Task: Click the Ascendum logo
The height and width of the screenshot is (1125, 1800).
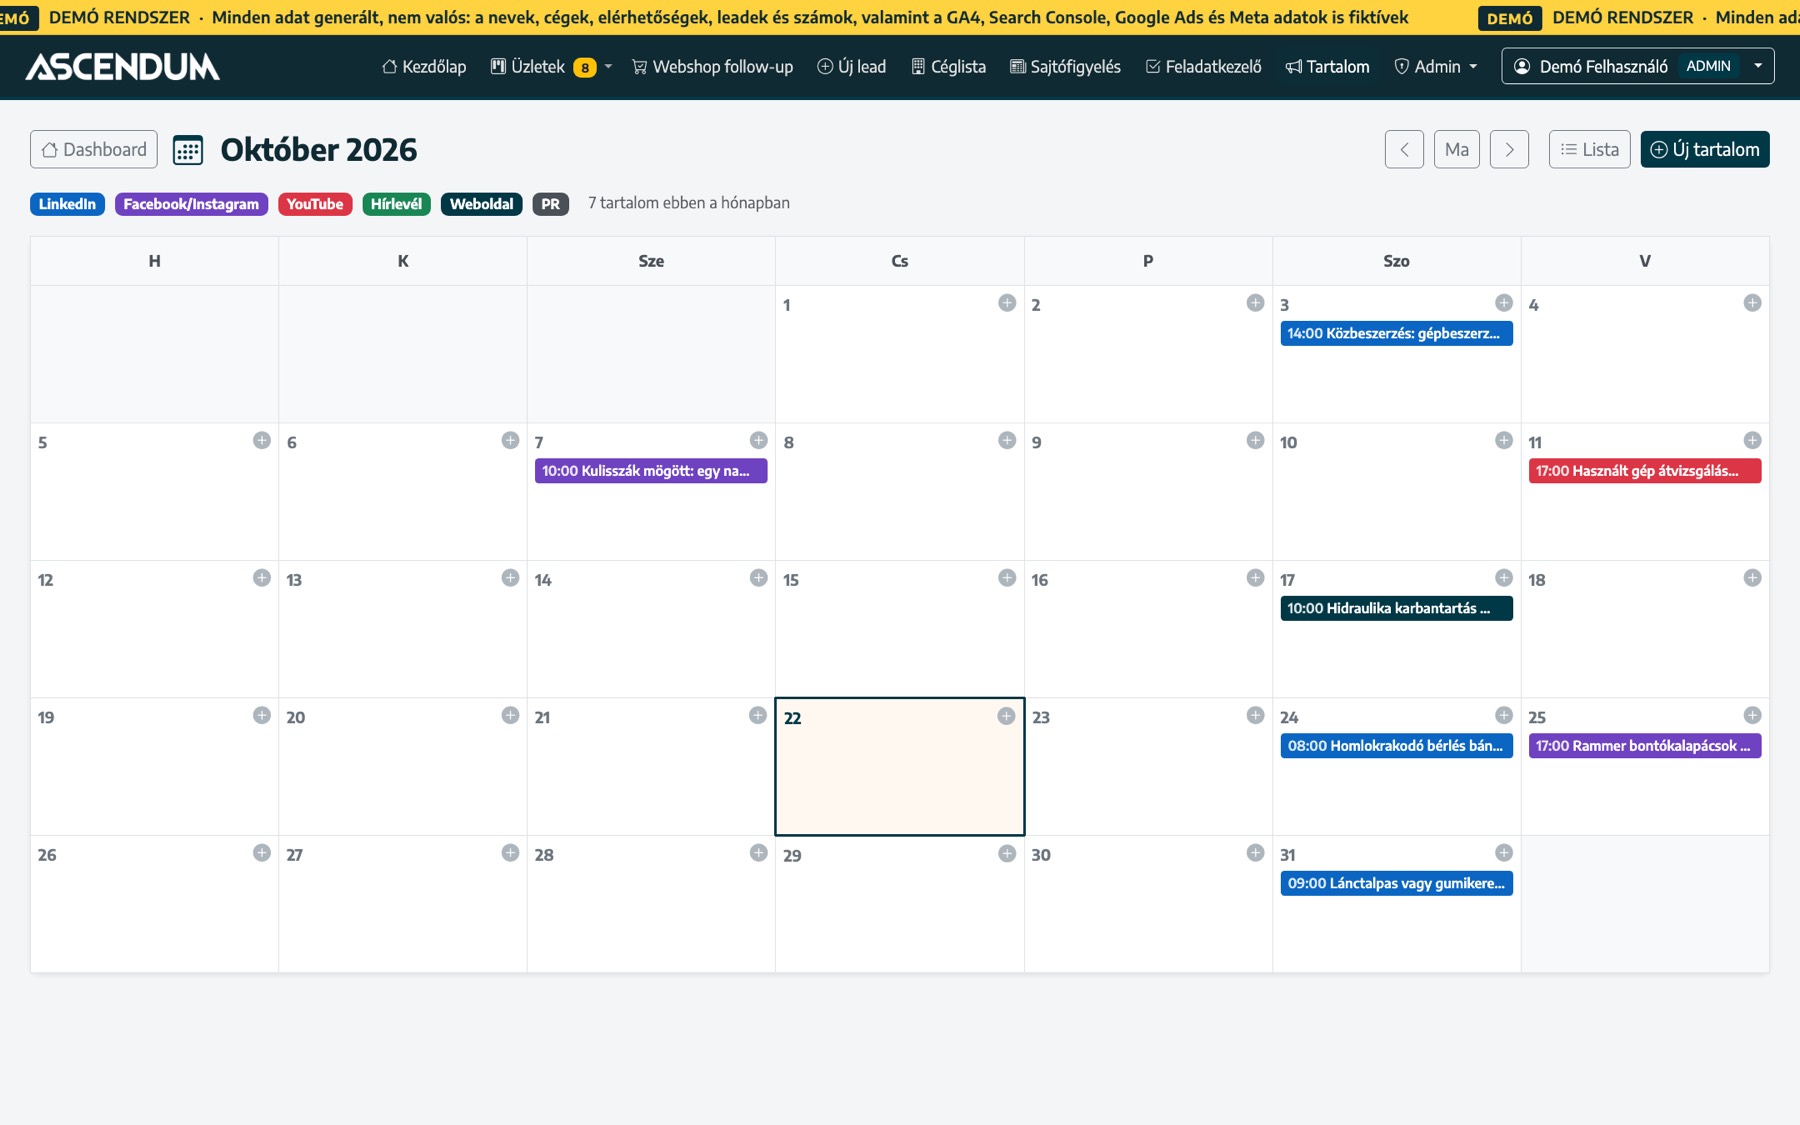Action: pyautogui.click(x=123, y=67)
